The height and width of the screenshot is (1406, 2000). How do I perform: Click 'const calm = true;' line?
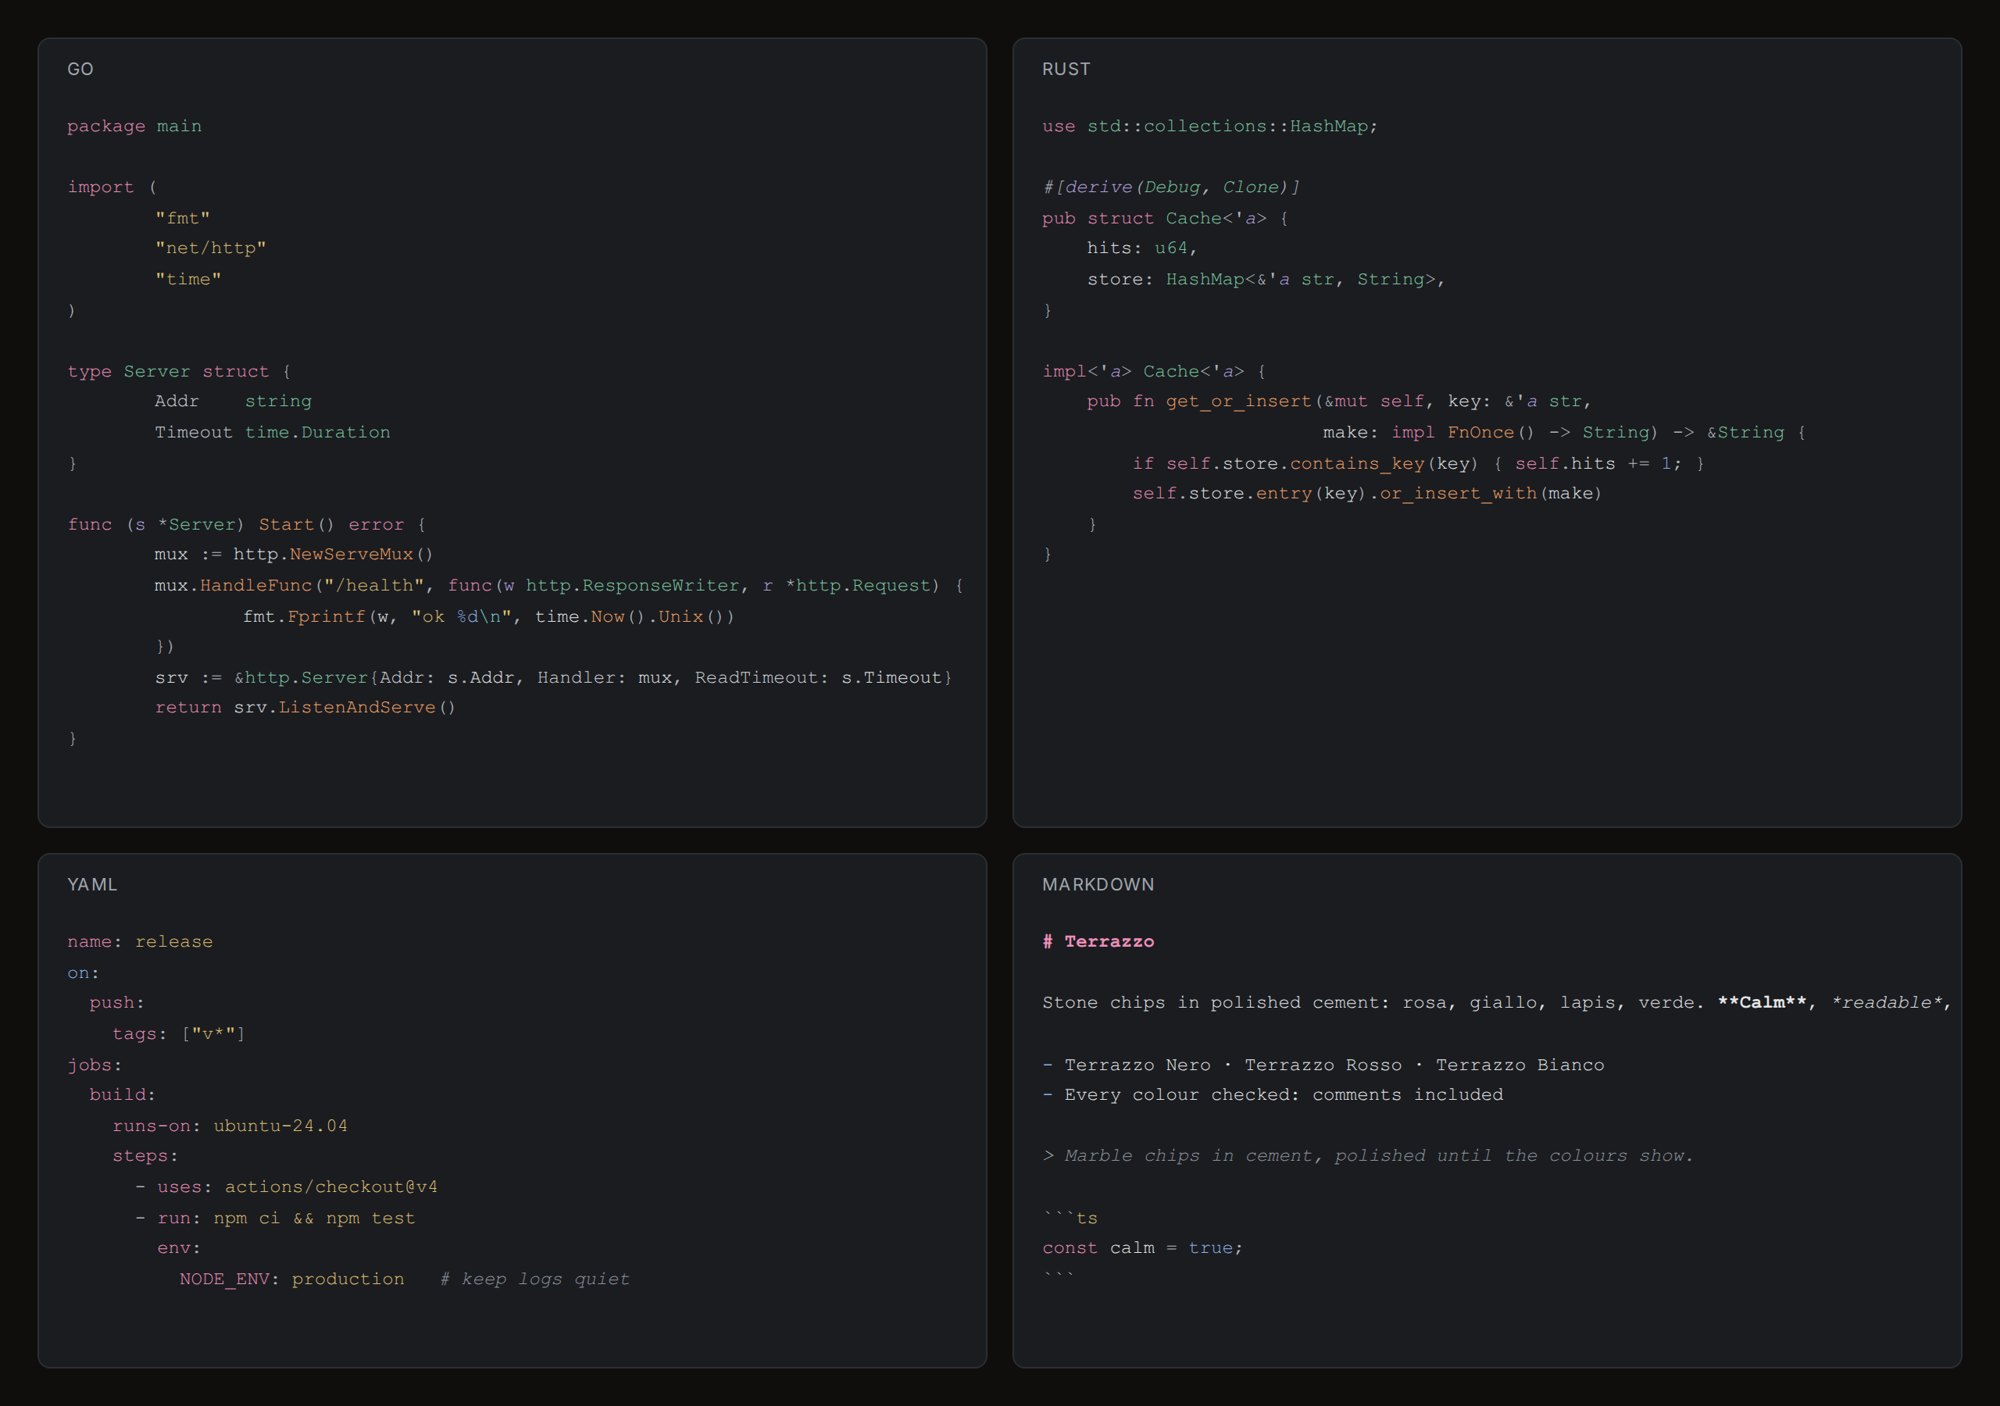1142,1248
